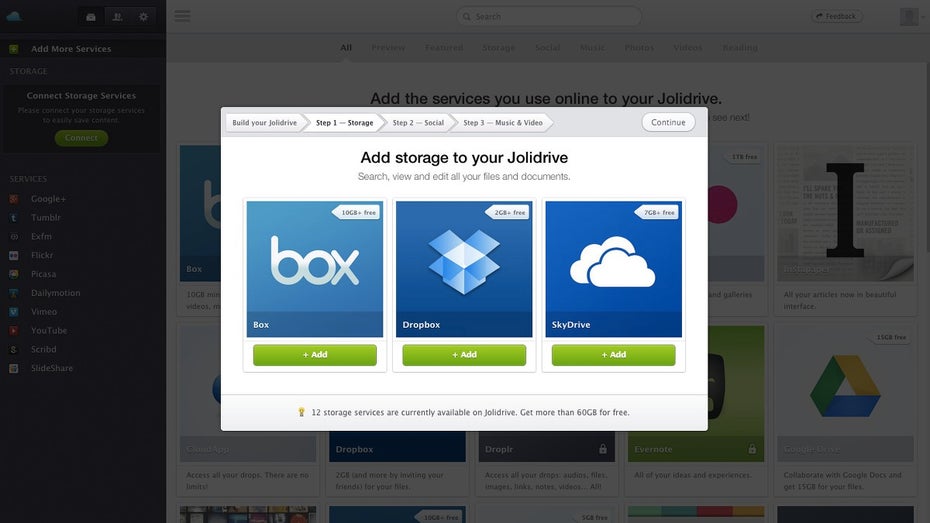Image resolution: width=930 pixels, height=523 pixels.
Task: Click the Picasa icon in sidebar
Action: point(14,274)
